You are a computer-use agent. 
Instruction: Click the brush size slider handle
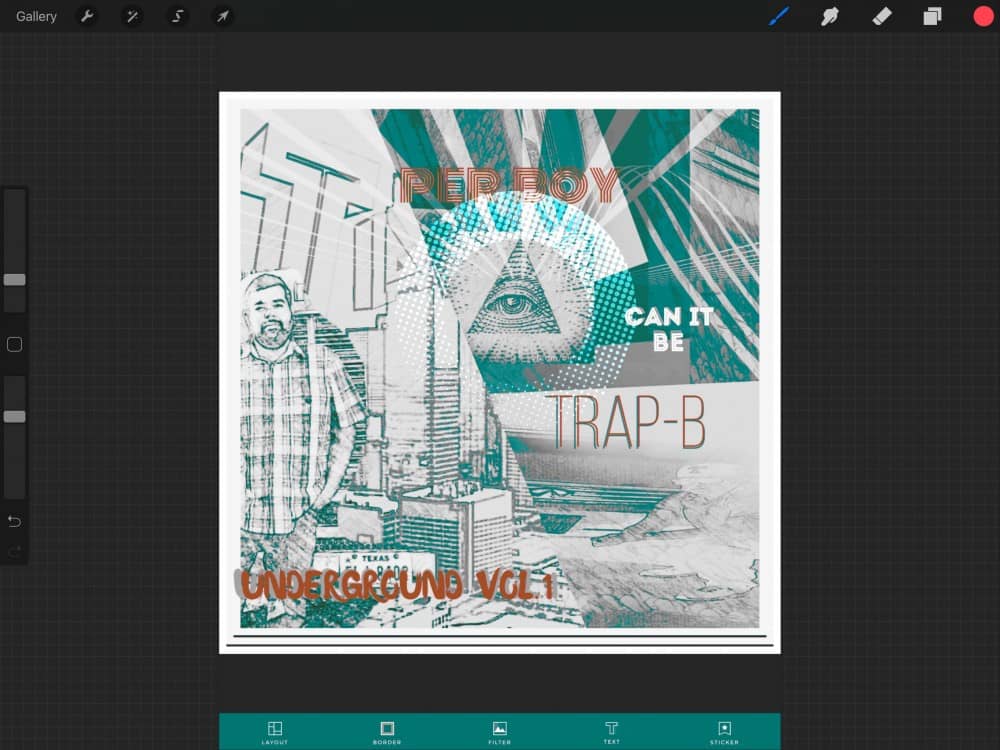(15, 279)
